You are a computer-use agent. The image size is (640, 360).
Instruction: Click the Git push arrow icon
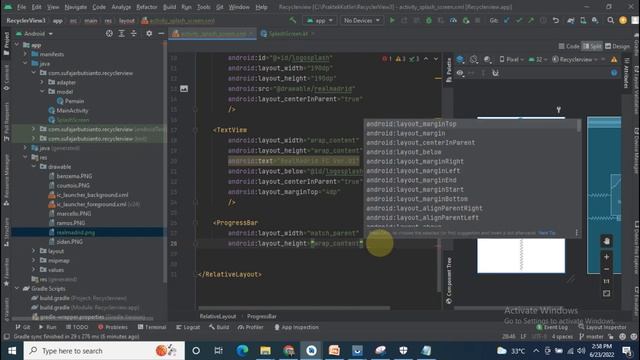531,20
